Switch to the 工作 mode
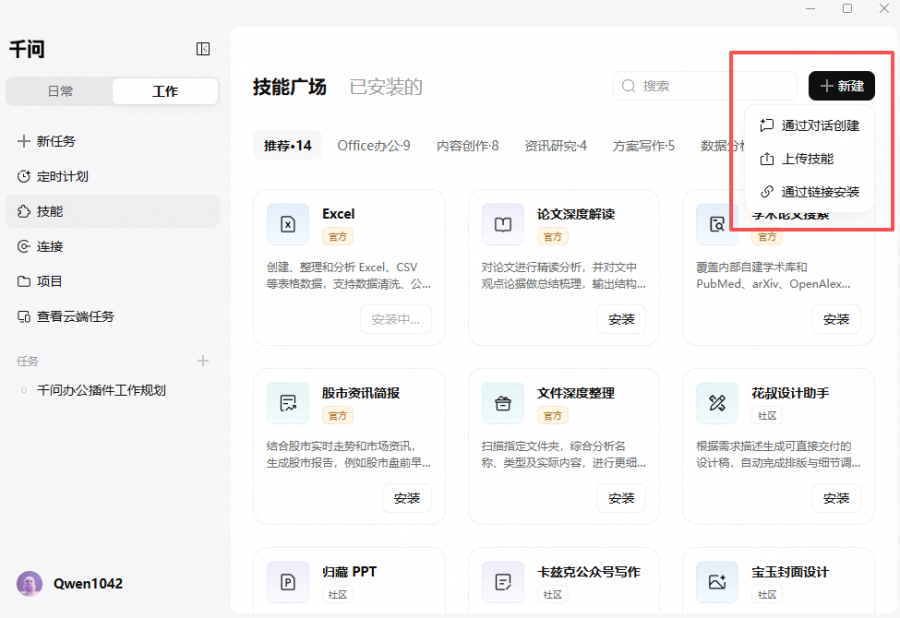 coord(165,91)
